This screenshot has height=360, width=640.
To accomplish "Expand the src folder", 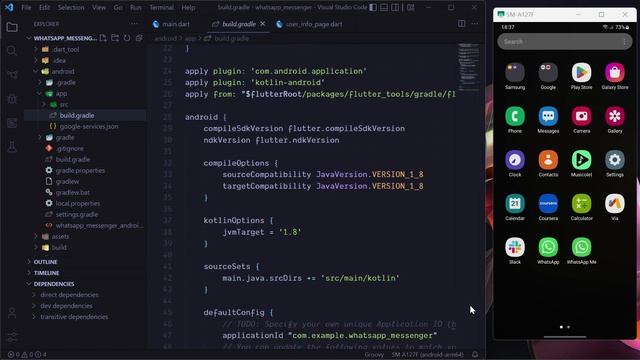I will [85, 104].
